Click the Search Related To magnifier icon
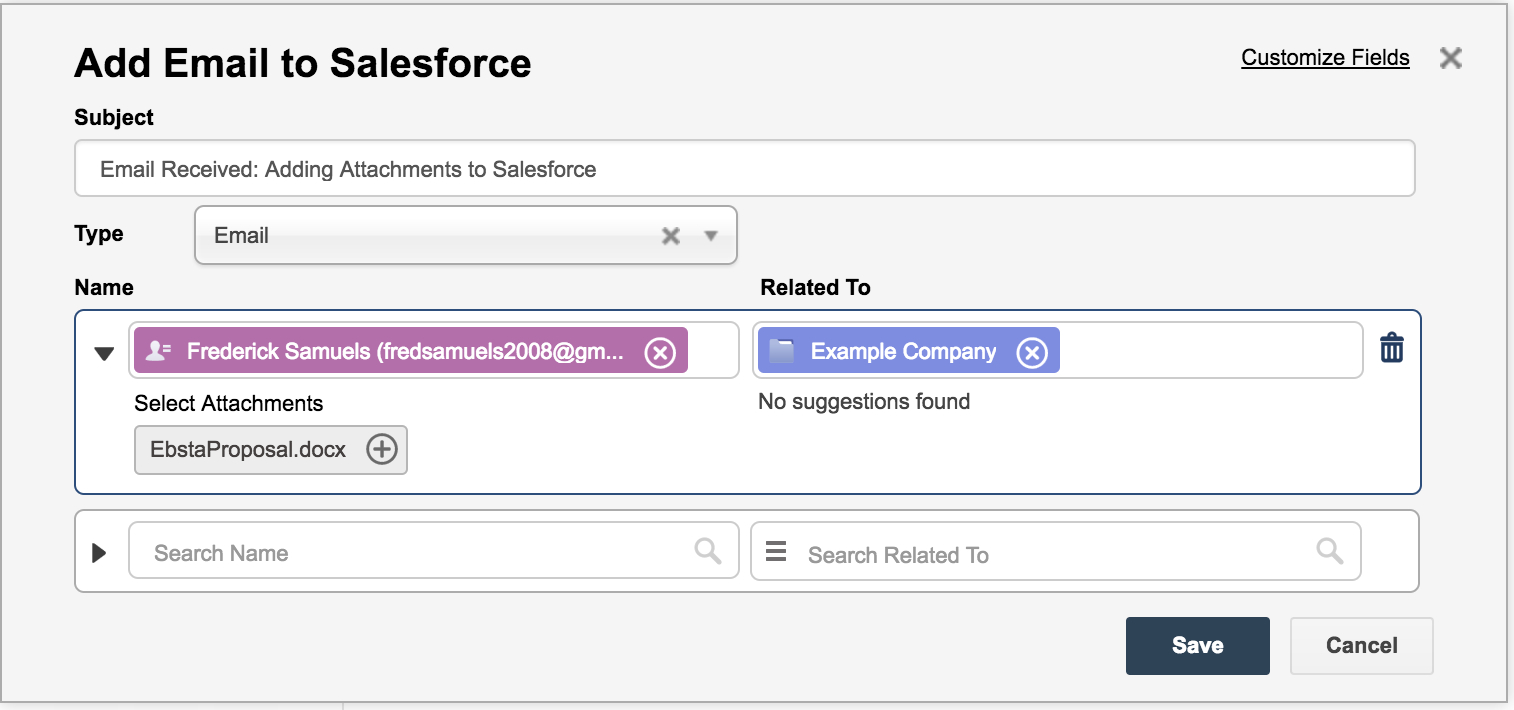The width and height of the screenshot is (1514, 710). (1329, 551)
